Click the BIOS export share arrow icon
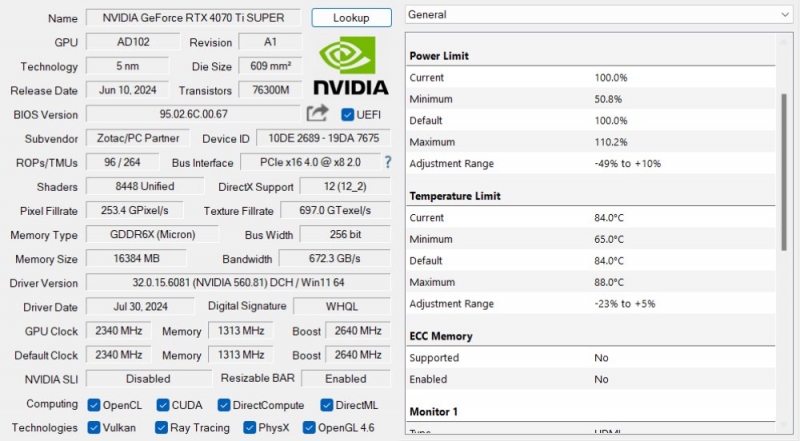The width and height of the screenshot is (800, 441). pos(317,114)
